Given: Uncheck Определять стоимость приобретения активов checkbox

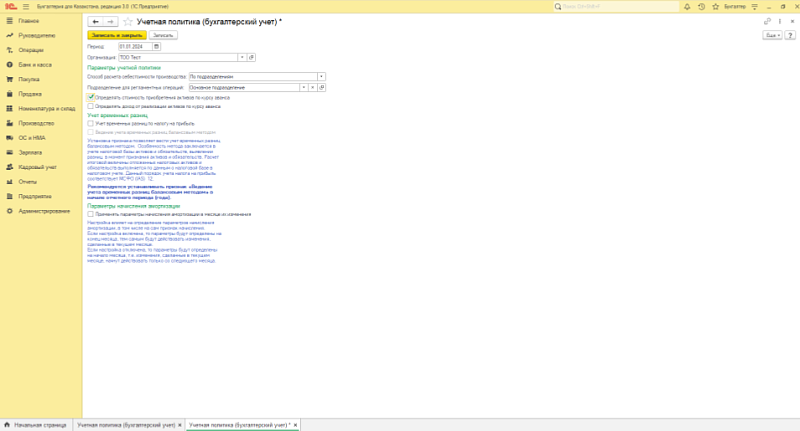Looking at the screenshot, I should 91,97.
